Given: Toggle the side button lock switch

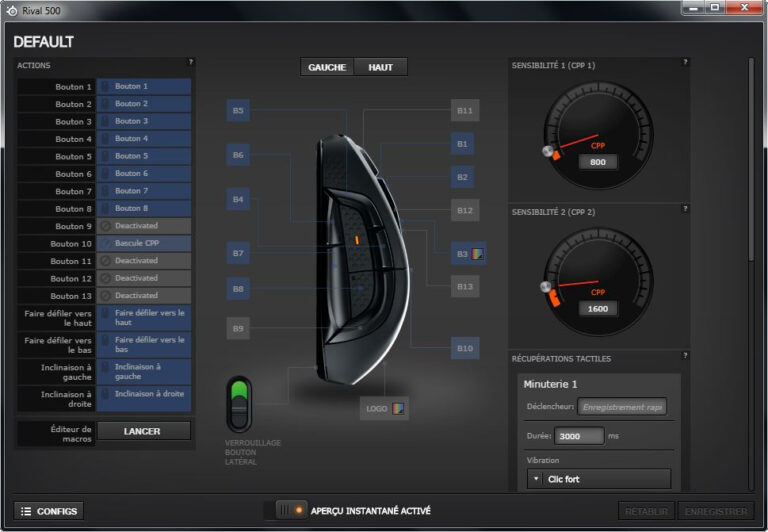Looking at the screenshot, I should pyautogui.click(x=239, y=404).
